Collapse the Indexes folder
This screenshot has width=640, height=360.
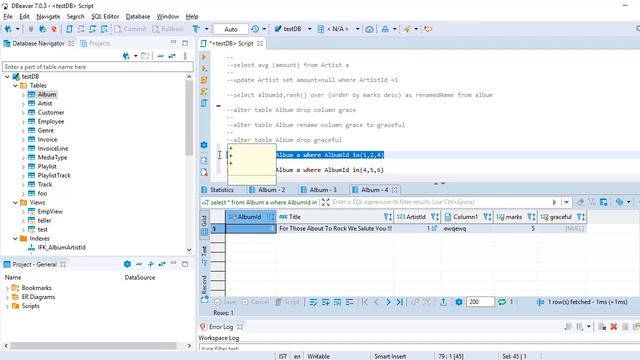(x=15, y=238)
